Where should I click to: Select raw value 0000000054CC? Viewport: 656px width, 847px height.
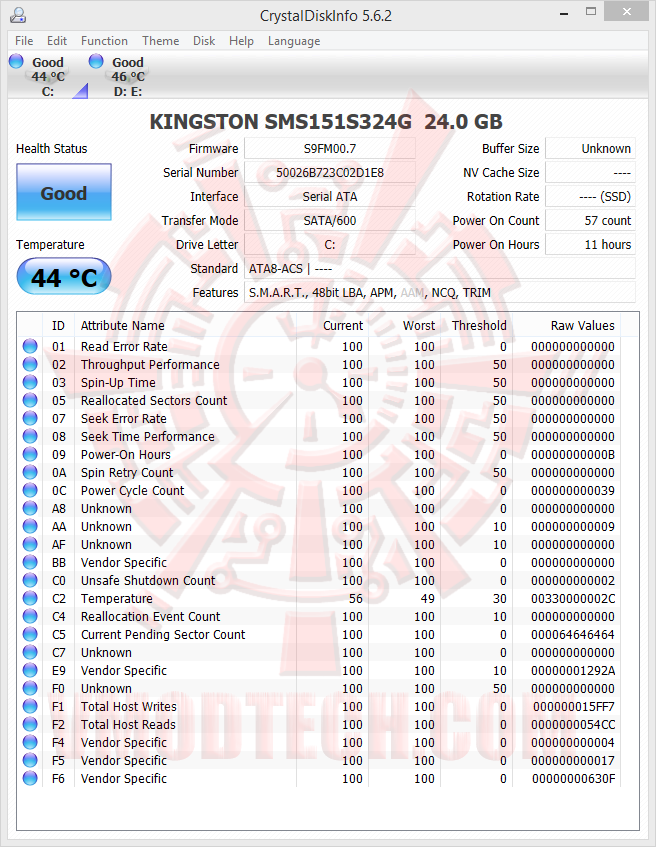click(573, 724)
